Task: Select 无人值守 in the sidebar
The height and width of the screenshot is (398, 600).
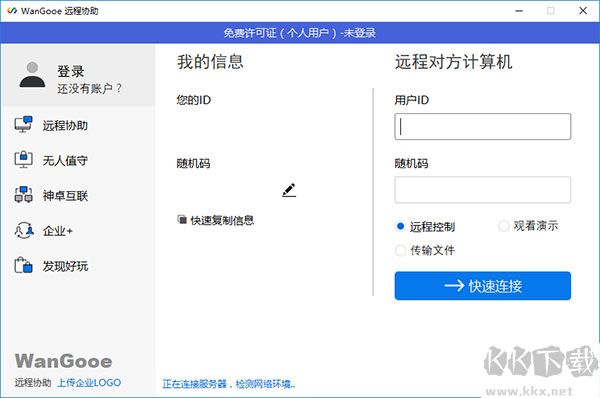Action: [65, 160]
